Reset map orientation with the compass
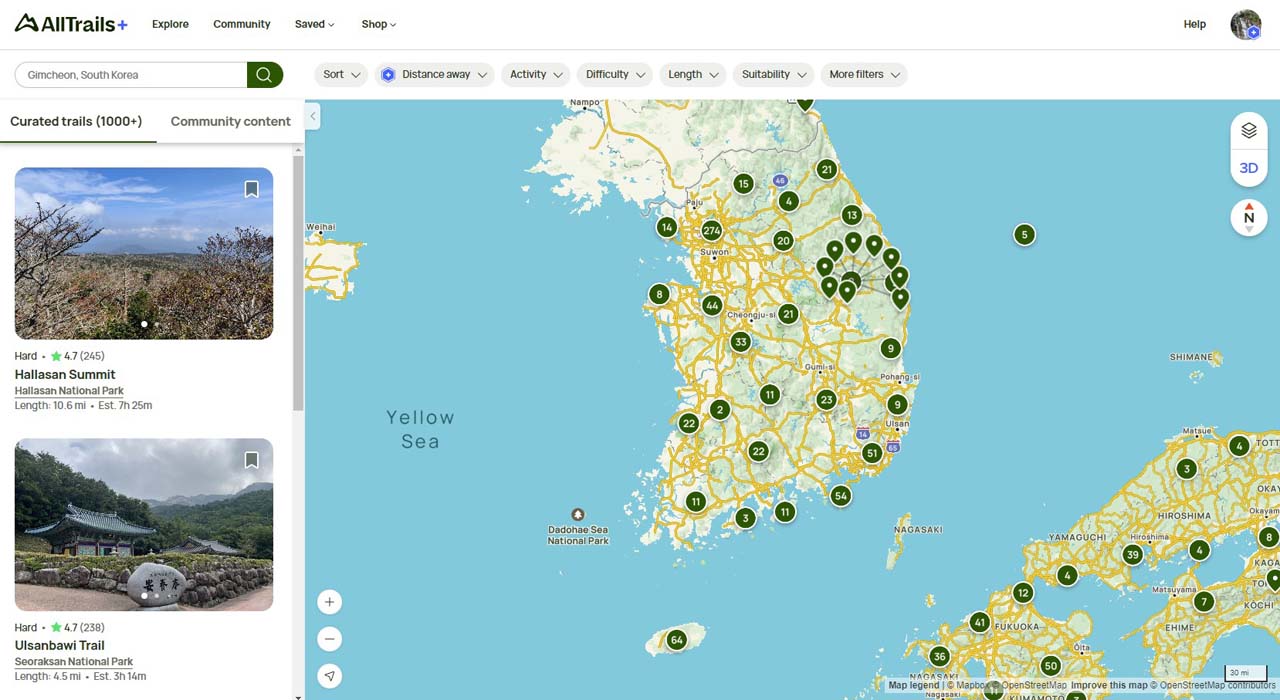This screenshot has height=700, width=1280. [1249, 218]
